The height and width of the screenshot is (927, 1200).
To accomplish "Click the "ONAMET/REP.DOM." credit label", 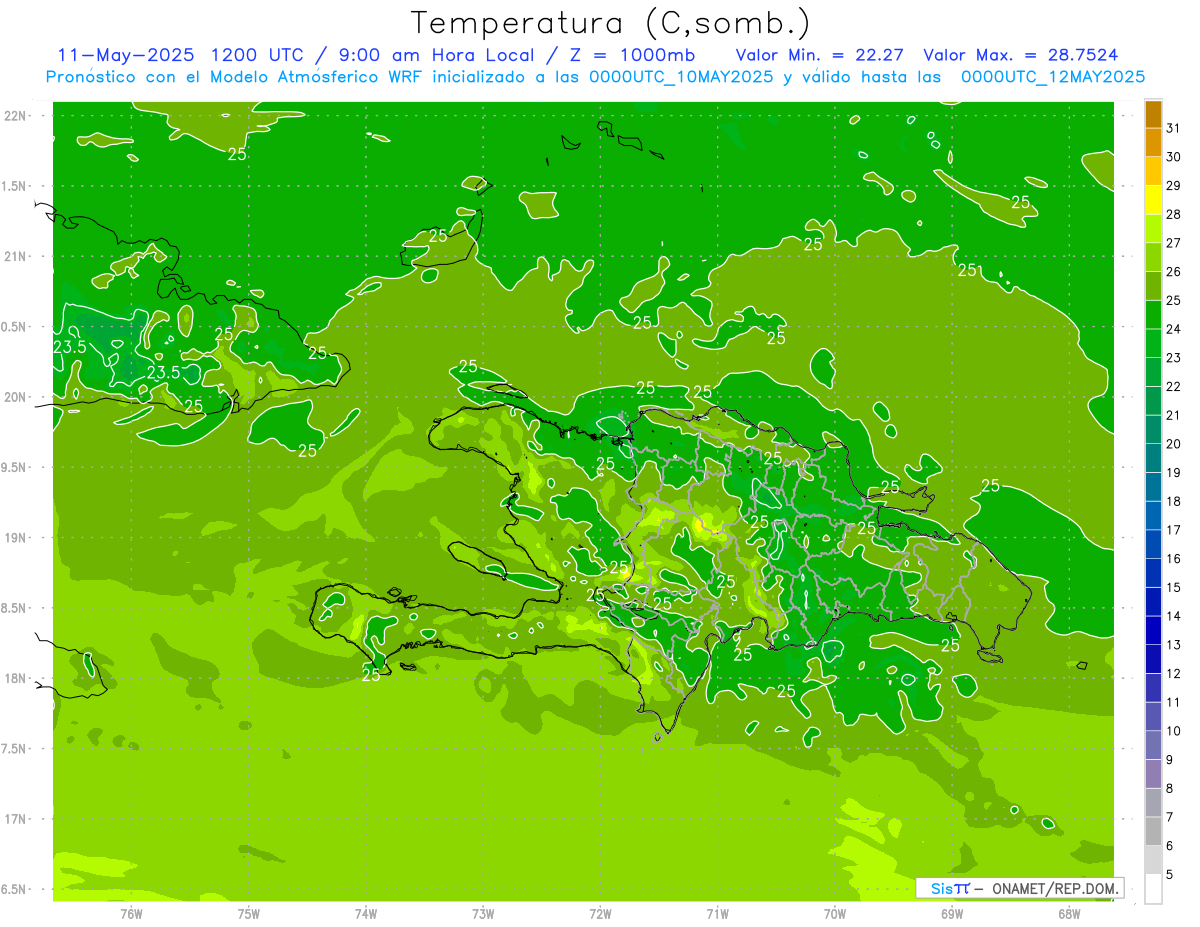I will [1055, 888].
